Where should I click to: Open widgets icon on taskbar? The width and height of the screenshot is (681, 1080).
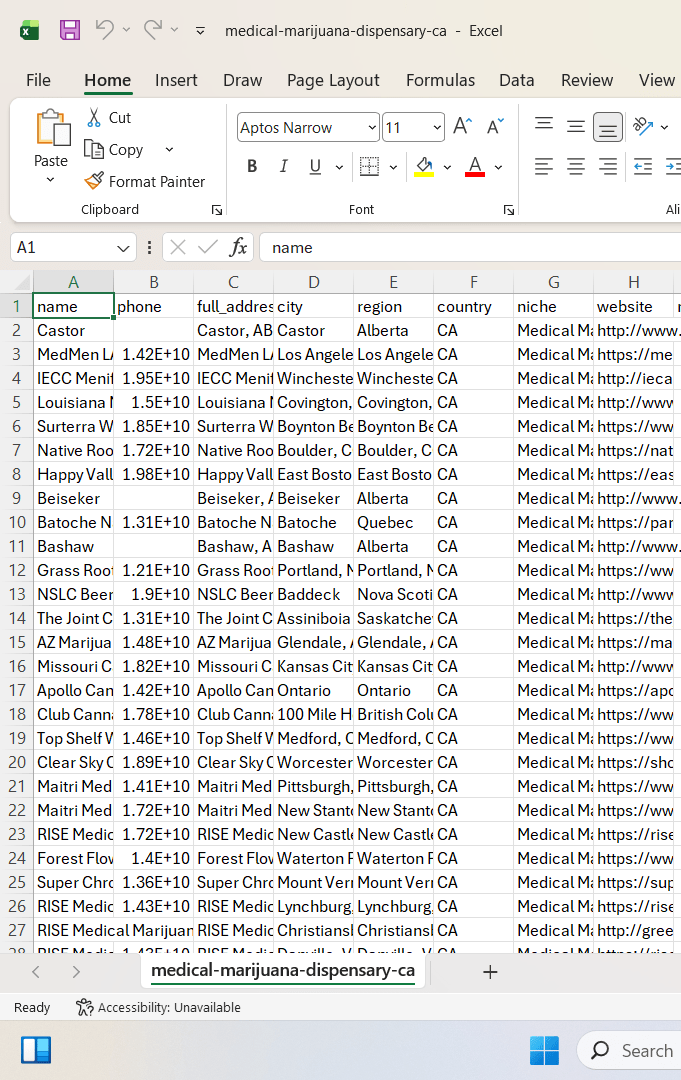tap(36, 1050)
